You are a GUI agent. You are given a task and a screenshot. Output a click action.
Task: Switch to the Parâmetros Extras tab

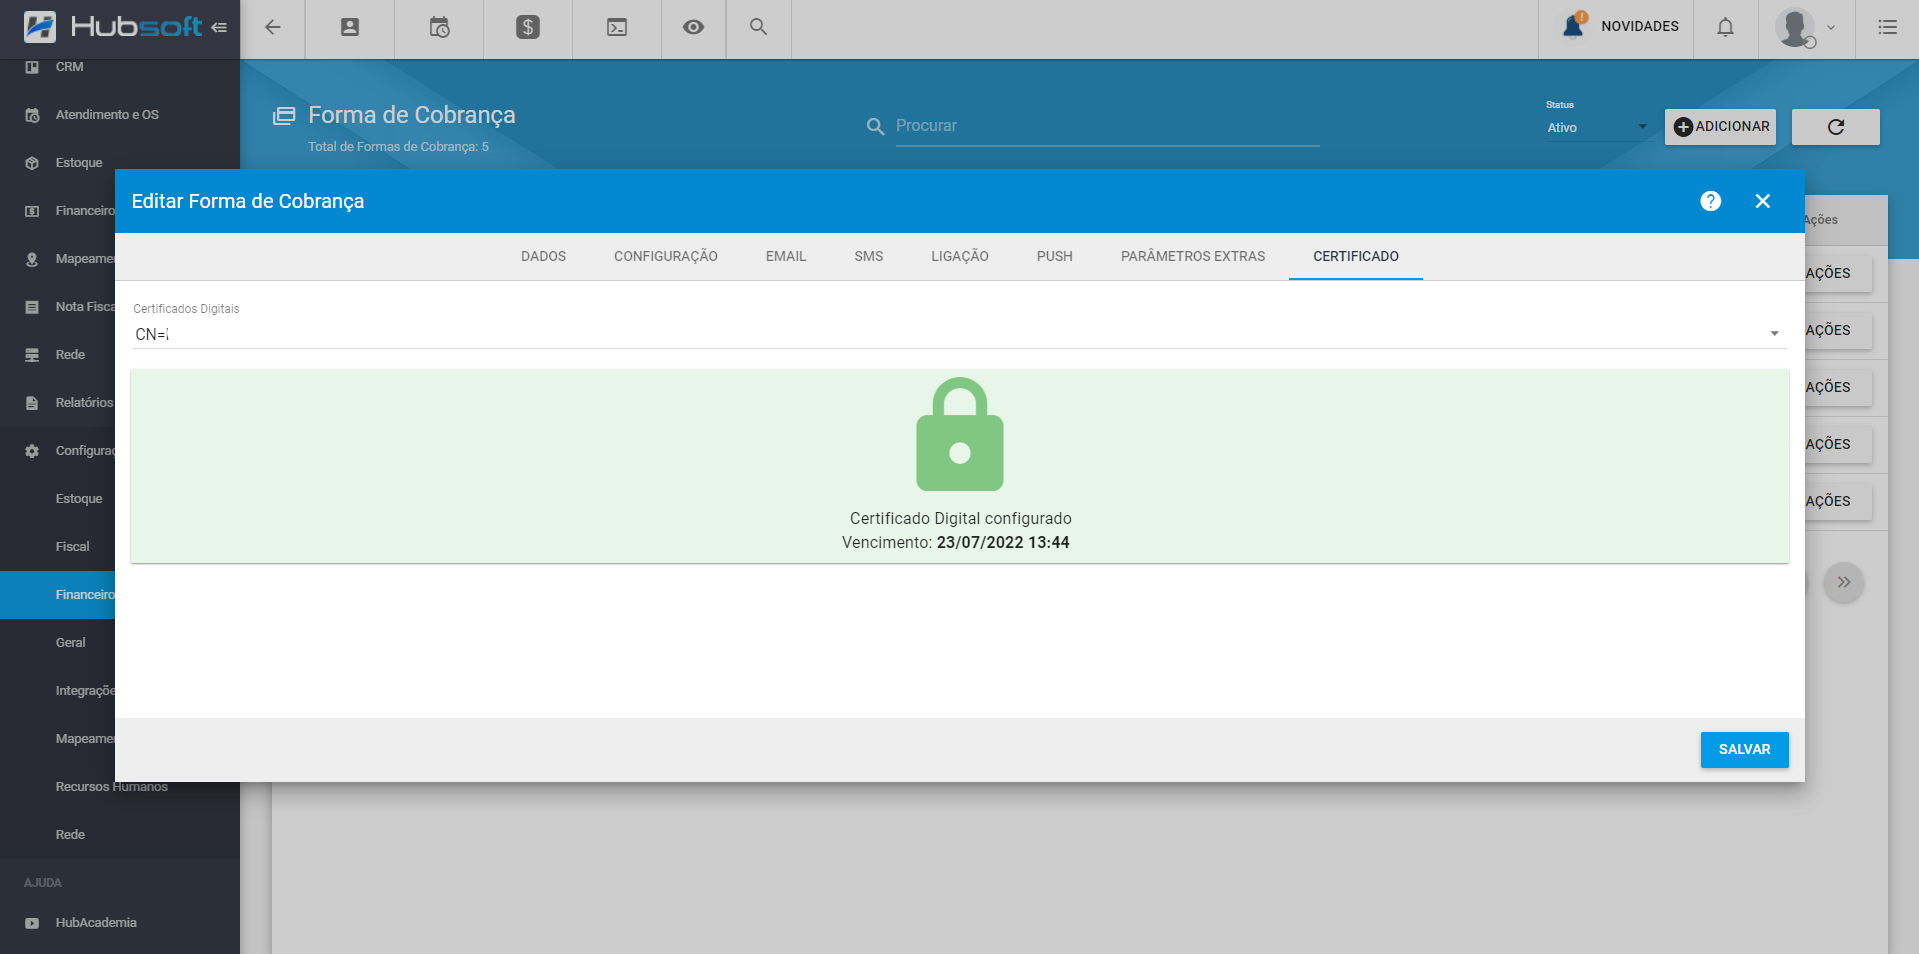coord(1193,256)
